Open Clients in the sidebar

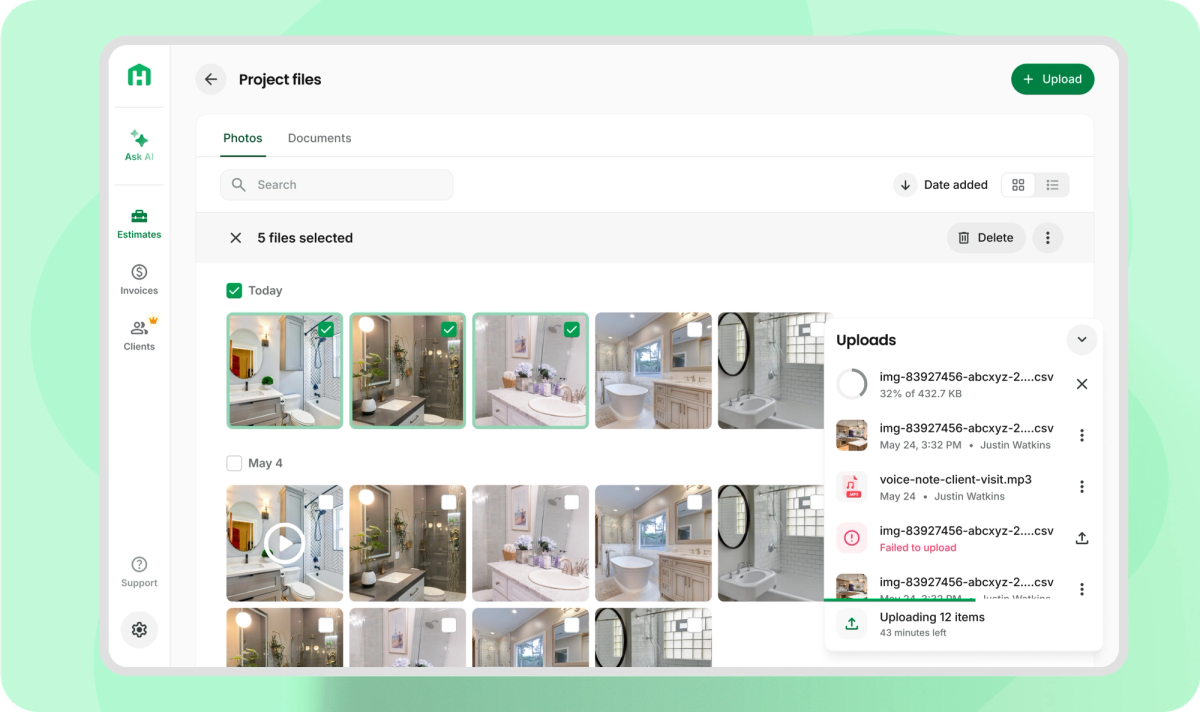(x=139, y=336)
